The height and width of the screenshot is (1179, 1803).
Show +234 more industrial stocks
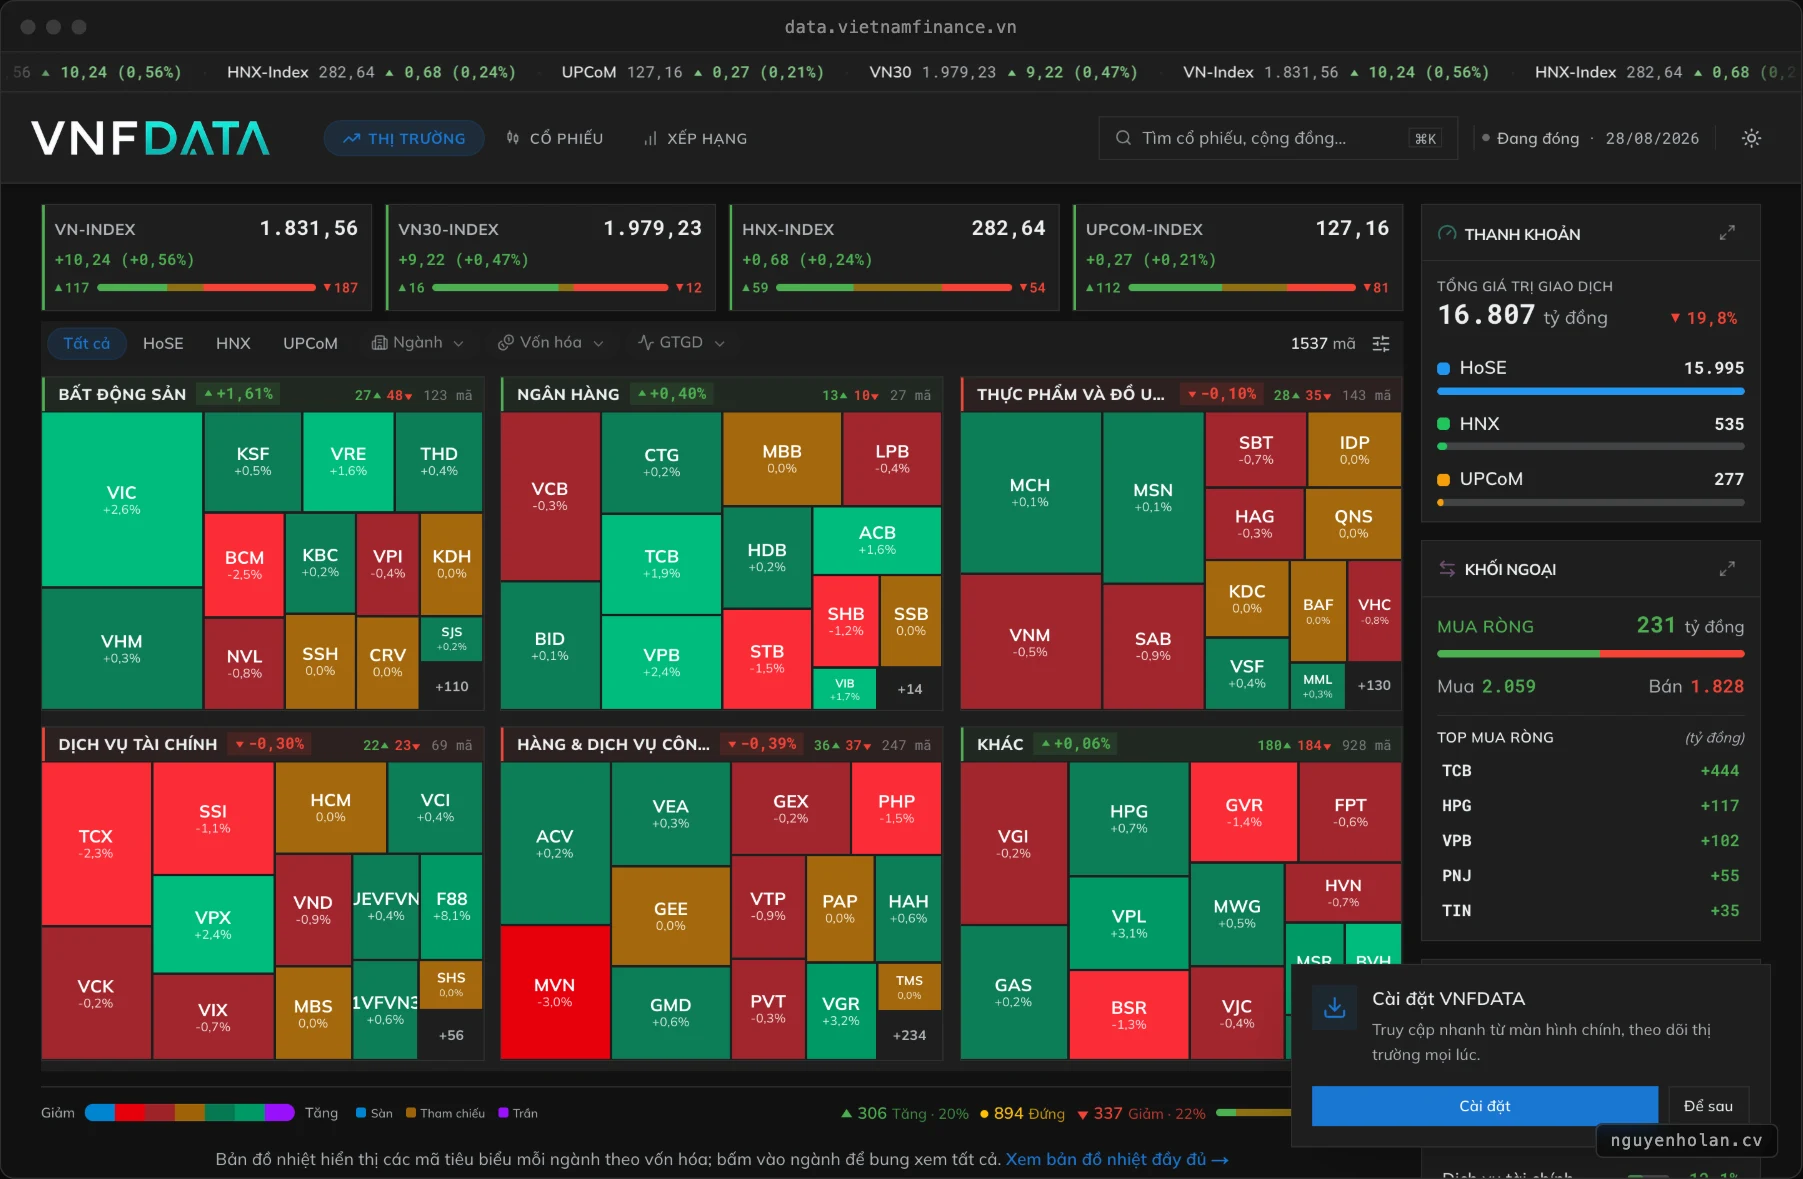(909, 1035)
